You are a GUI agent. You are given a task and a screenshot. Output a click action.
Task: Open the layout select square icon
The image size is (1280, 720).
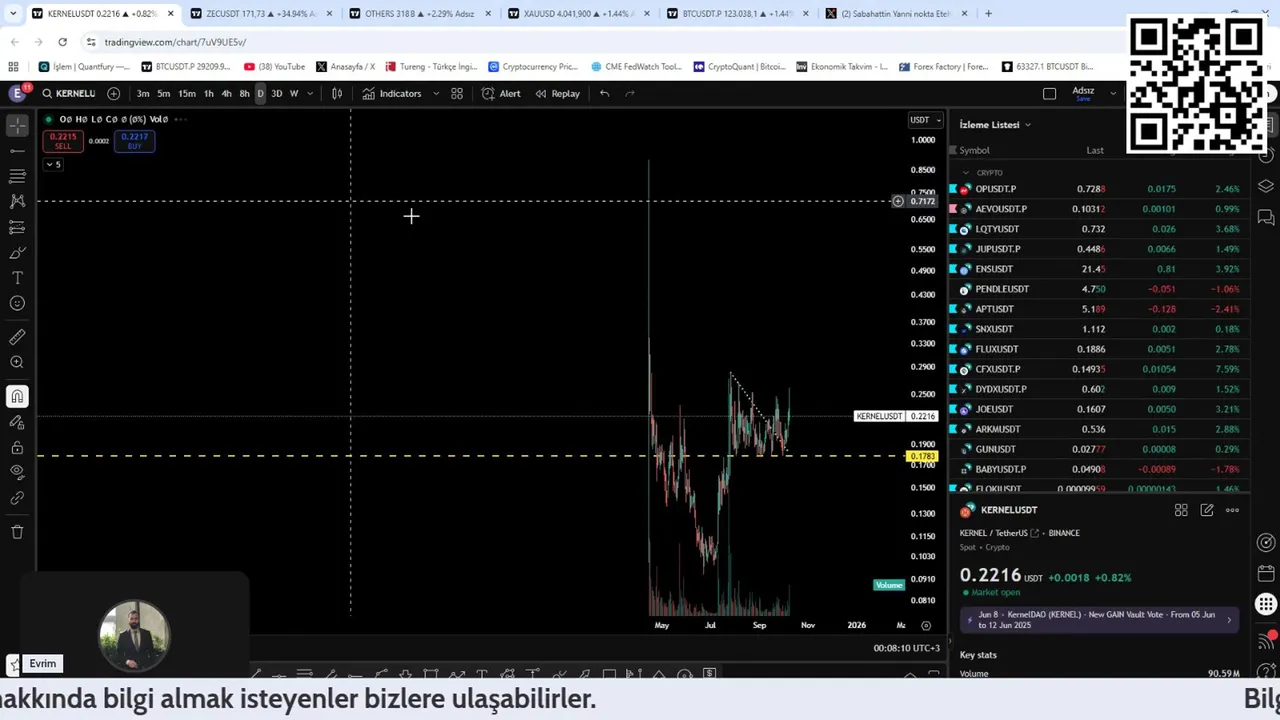tap(1049, 93)
